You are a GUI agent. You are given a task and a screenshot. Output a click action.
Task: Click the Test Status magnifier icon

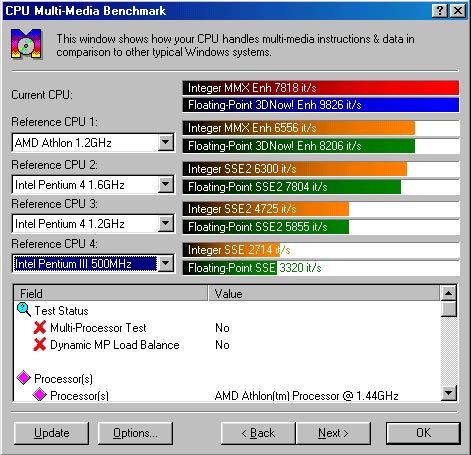pyautogui.click(x=24, y=310)
